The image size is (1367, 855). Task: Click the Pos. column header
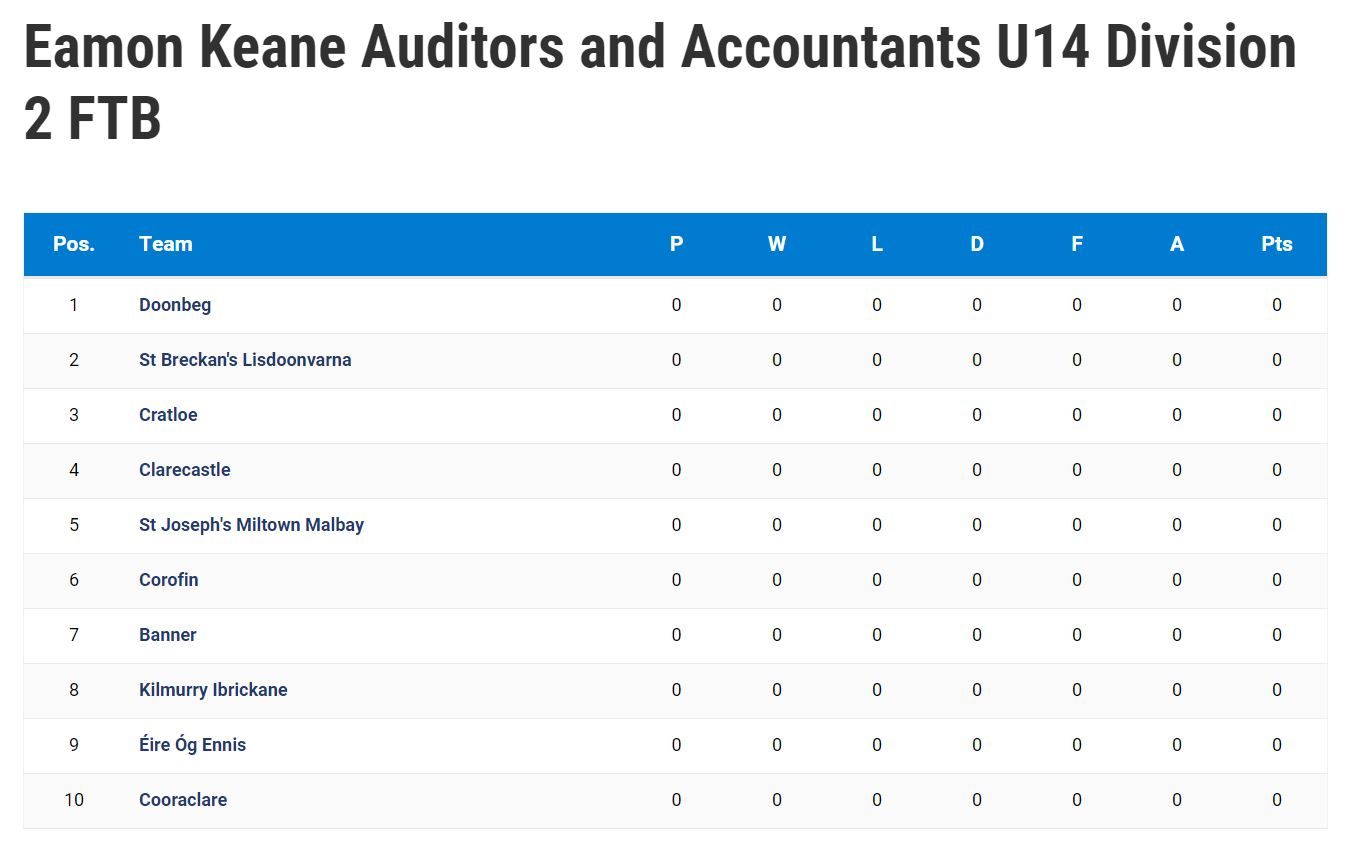click(74, 244)
